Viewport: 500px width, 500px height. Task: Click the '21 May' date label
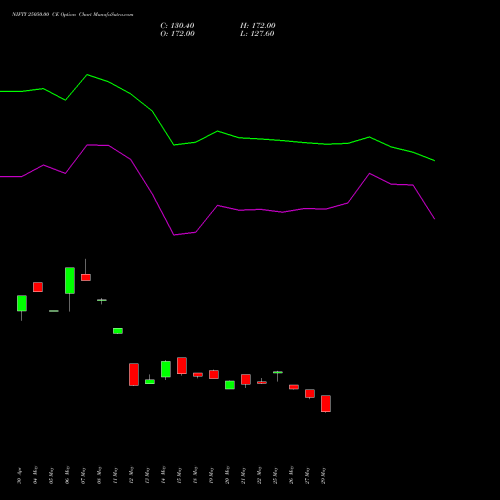pyautogui.click(x=244, y=475)
